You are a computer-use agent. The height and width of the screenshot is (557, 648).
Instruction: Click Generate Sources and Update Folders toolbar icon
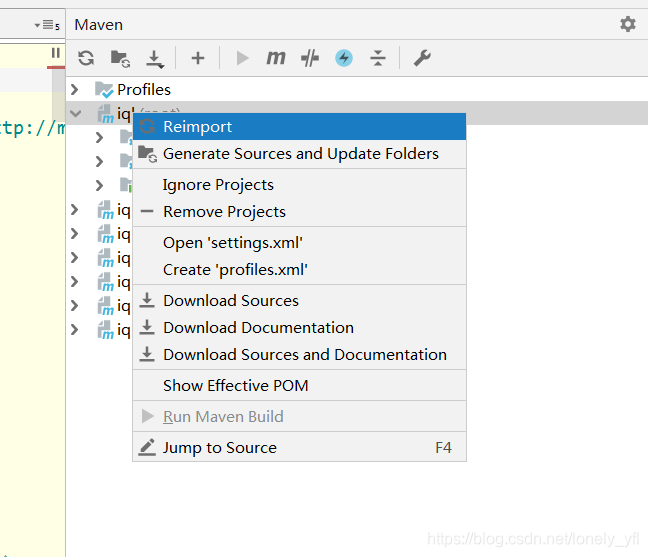(x=120, y=58)
